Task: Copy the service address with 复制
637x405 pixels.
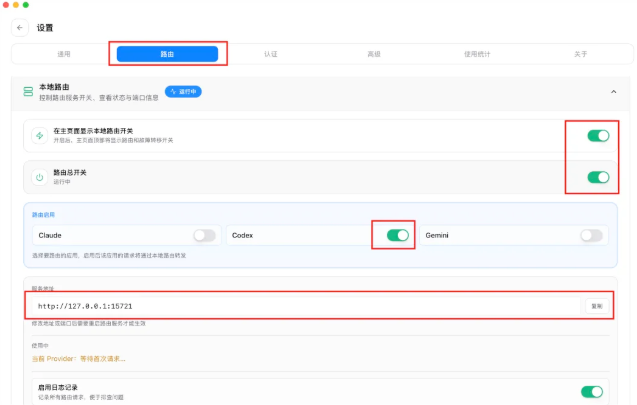Action: point(597,306)
